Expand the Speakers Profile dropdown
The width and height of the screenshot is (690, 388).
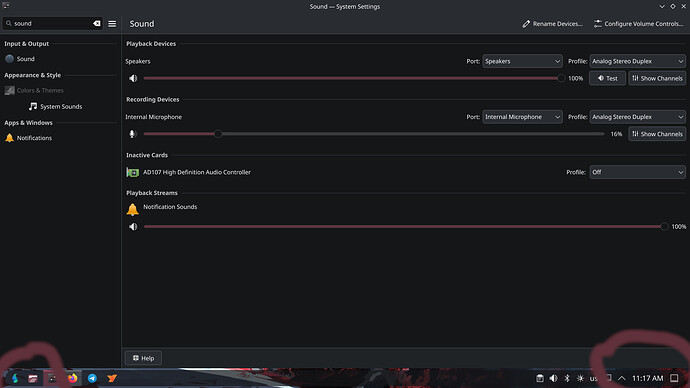[x=637, y=61]
